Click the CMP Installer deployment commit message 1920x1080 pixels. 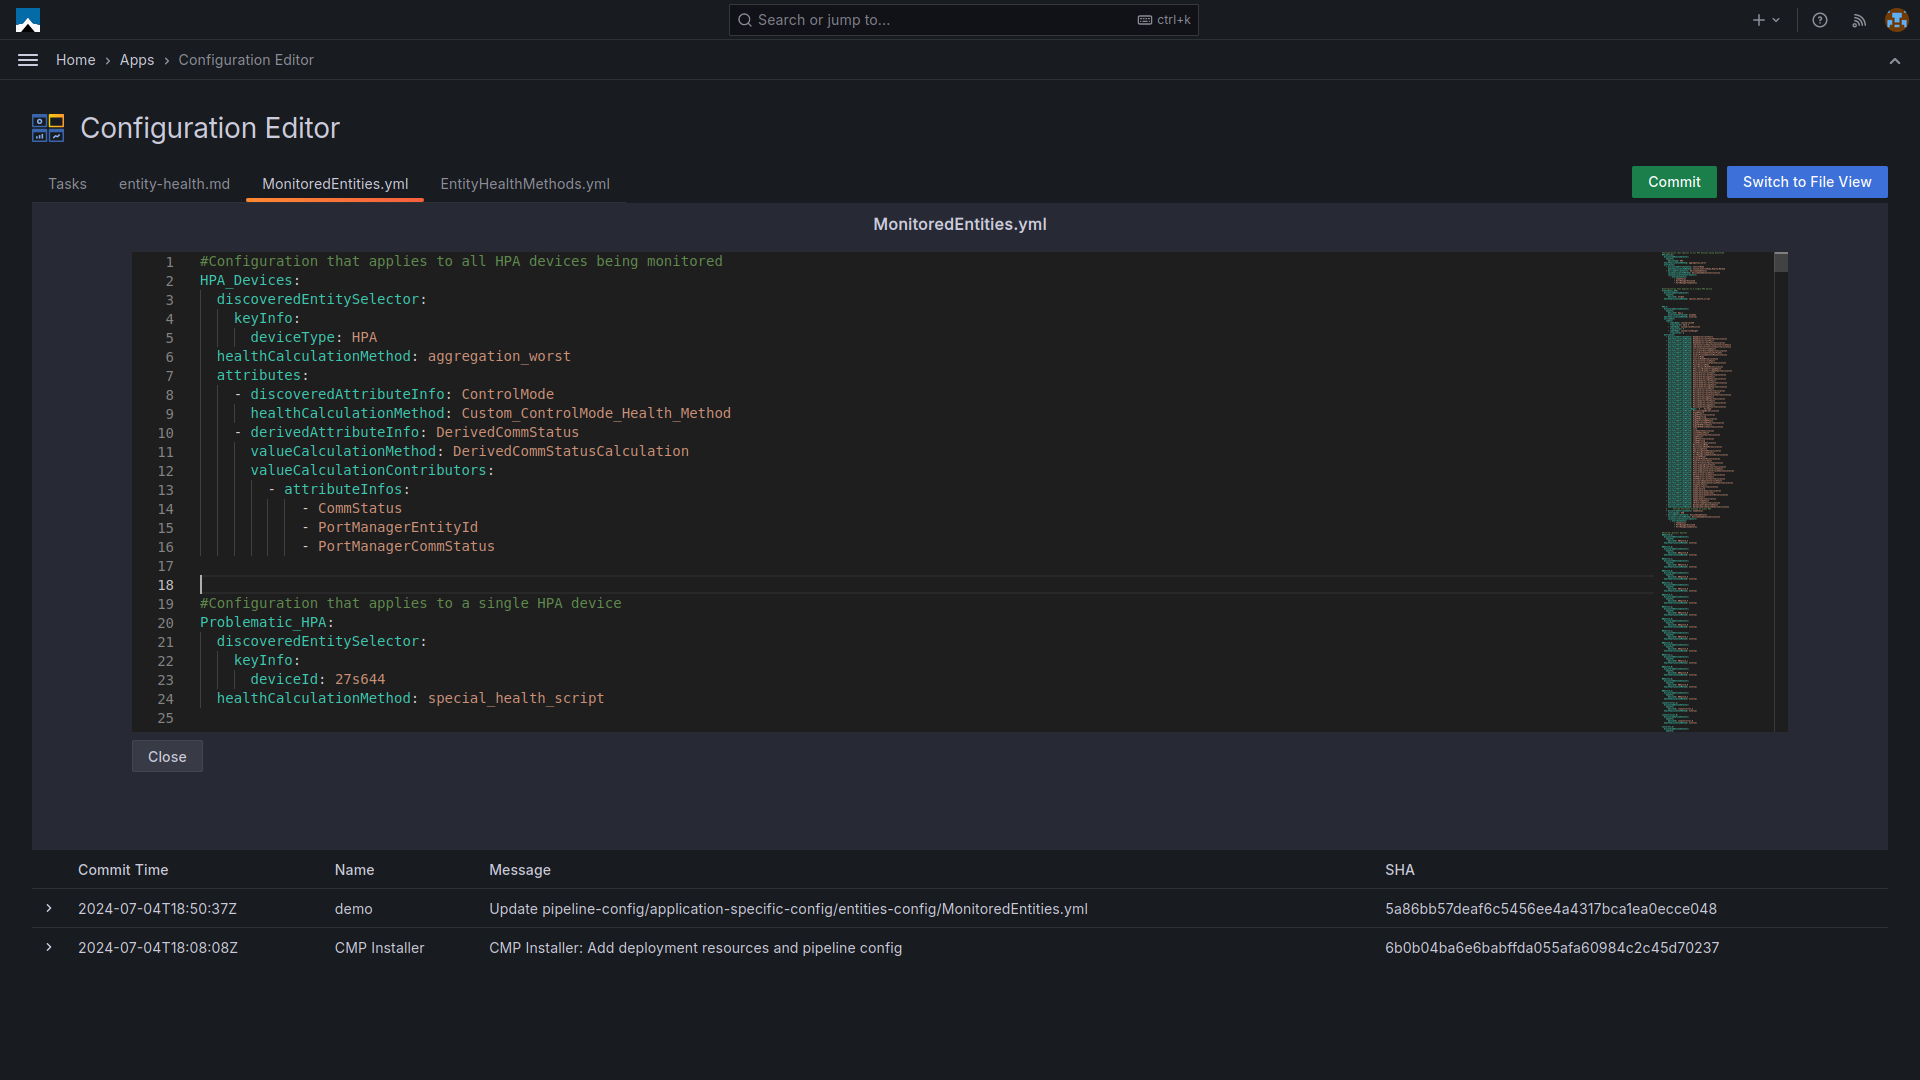pos(695,948)
